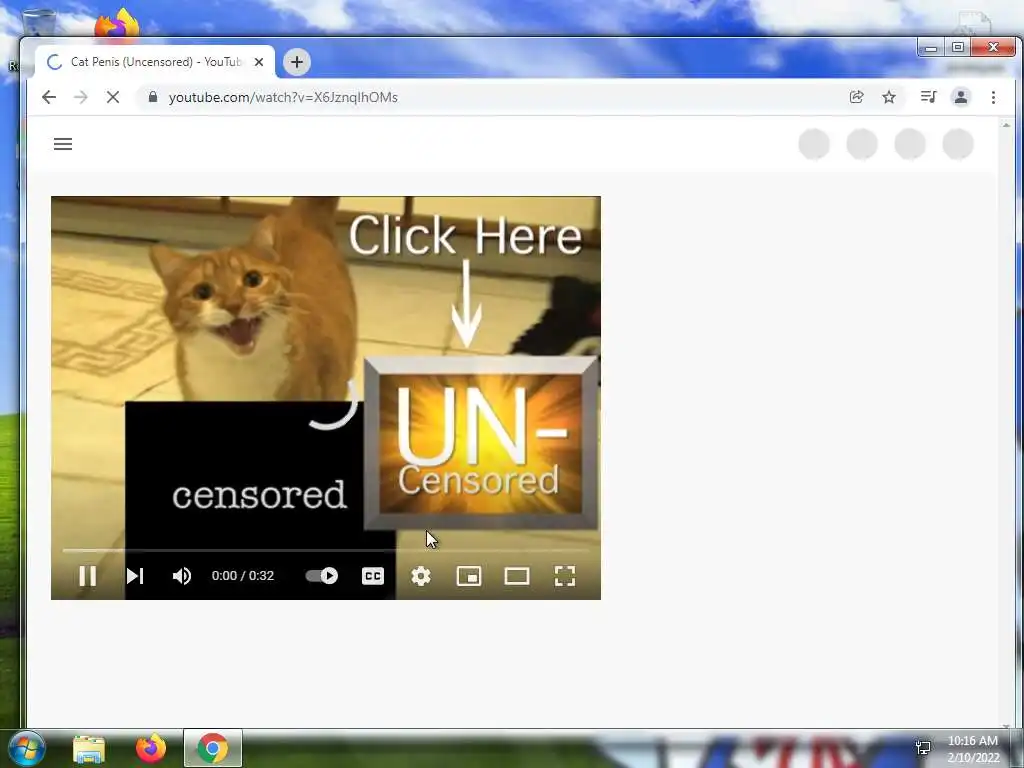This screenshot has width=1024, height=768.
Task: Open the Chrome profile icon
Action: point(961,97)
